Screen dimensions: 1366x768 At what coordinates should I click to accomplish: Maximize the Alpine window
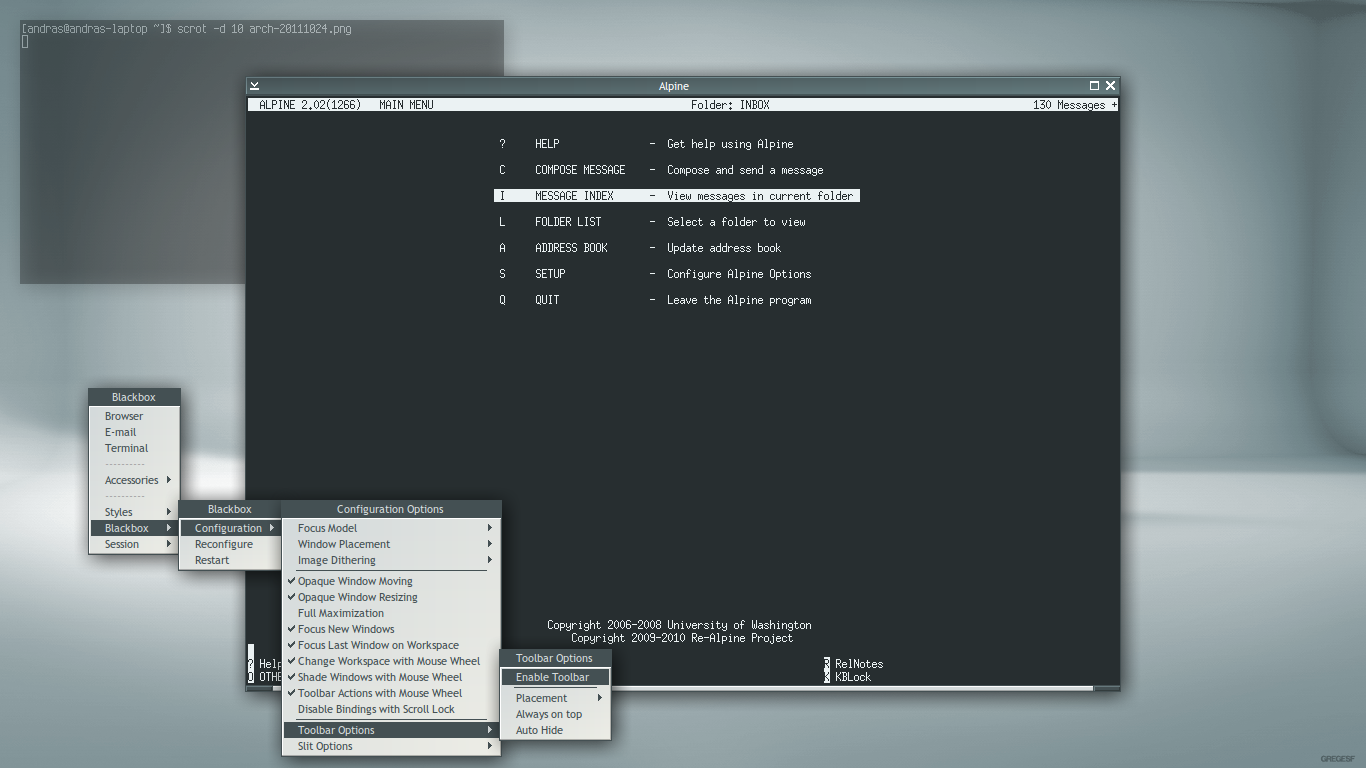point(1094,86)
